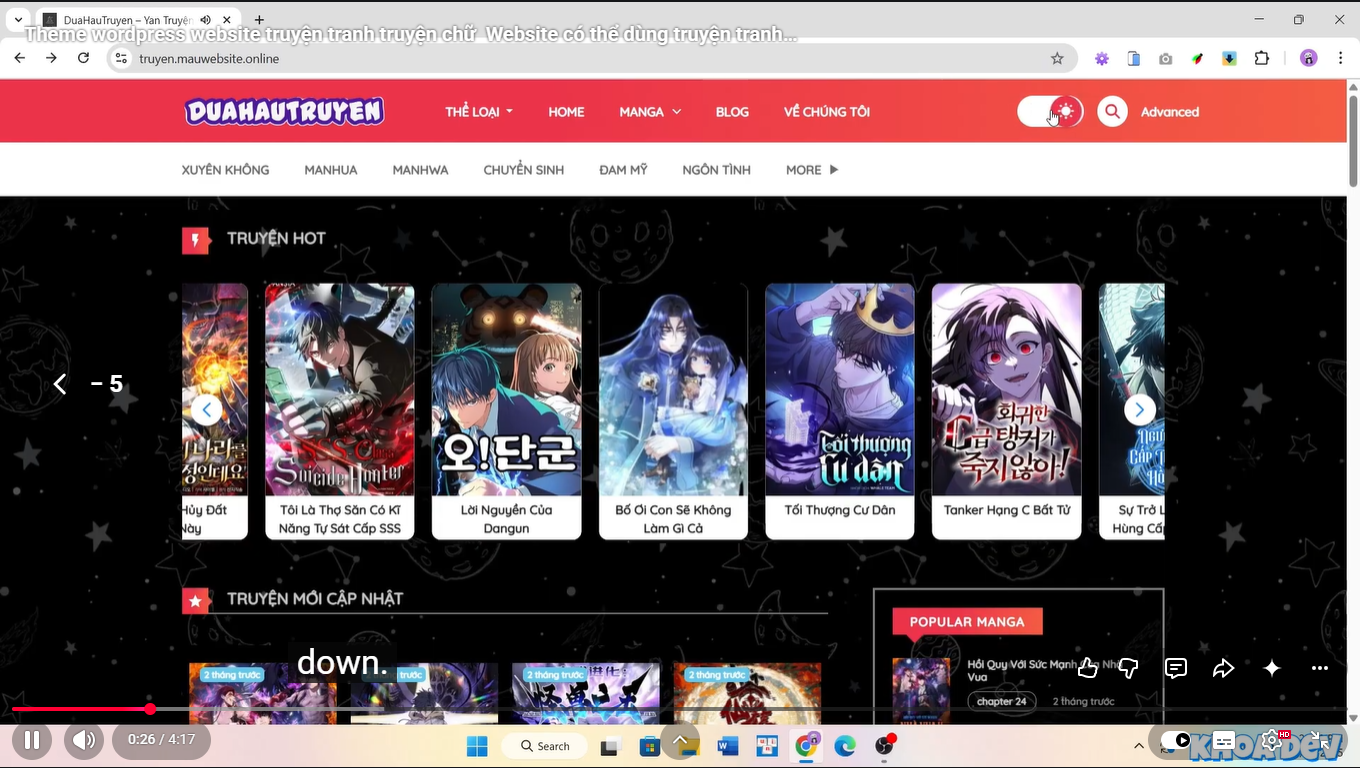Open Microsoft Edge from taskbar
Viewport: 1360px width, 768px height.
(845, 746)
